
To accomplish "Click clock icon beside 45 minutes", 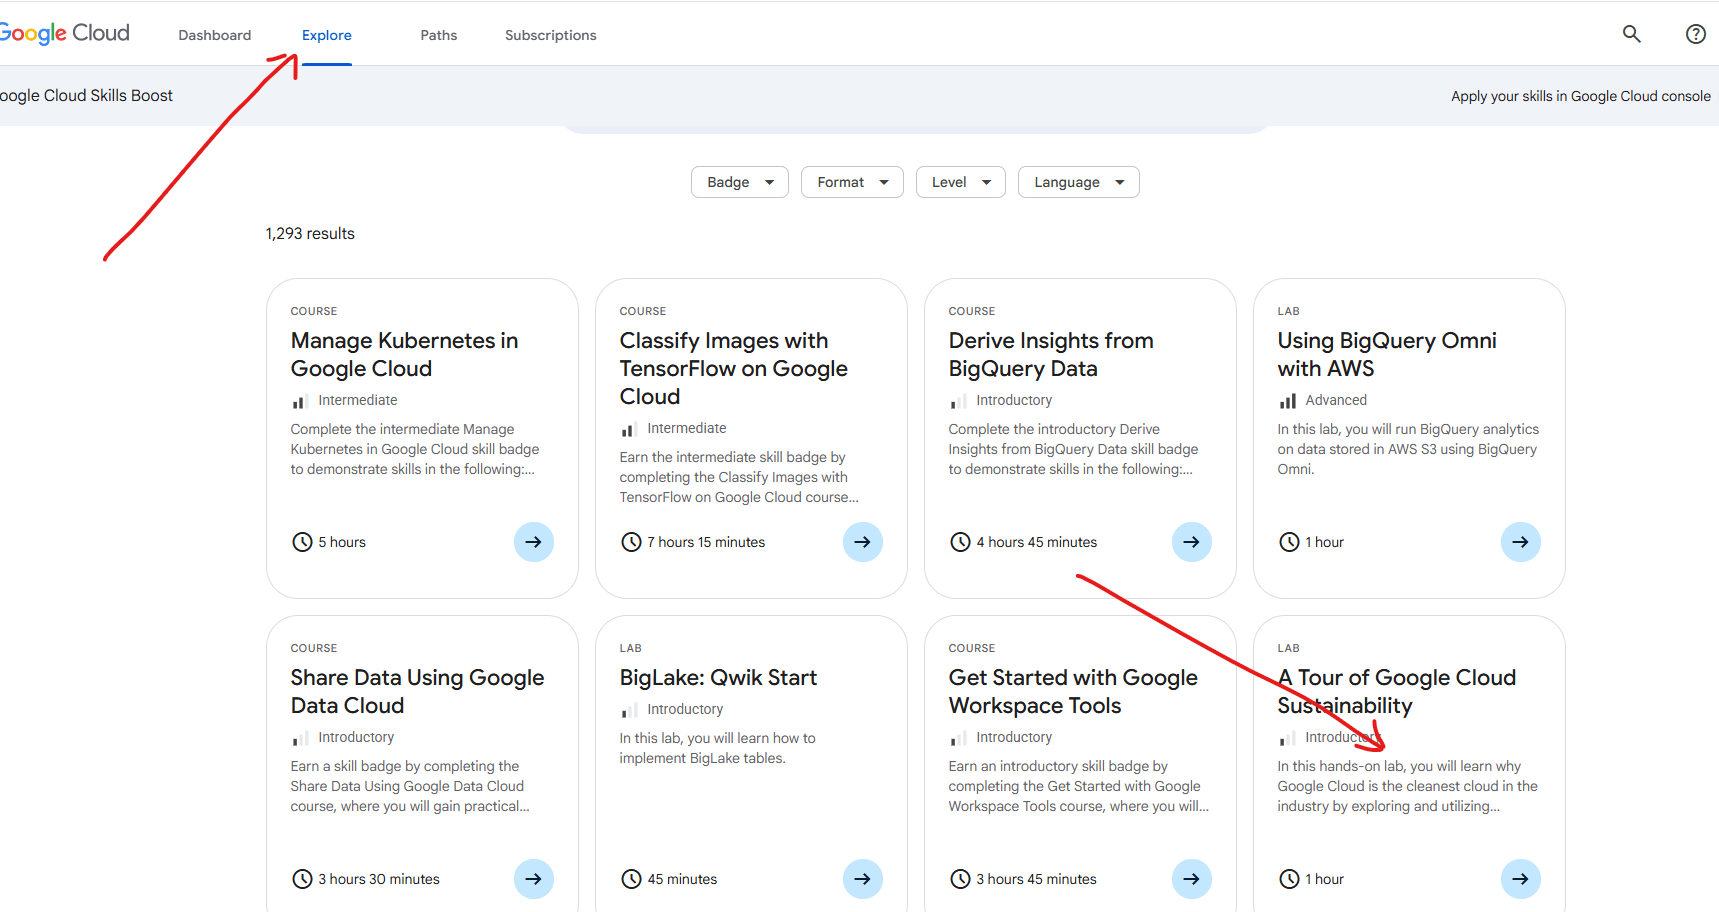I will pyautogui.click(x=631, y=879).
